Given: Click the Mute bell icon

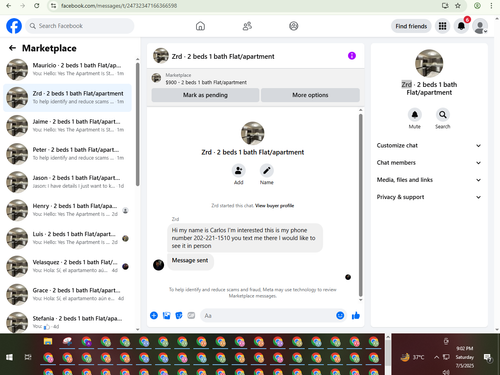Looking at the screenshot, I should [x=415, y=115].
